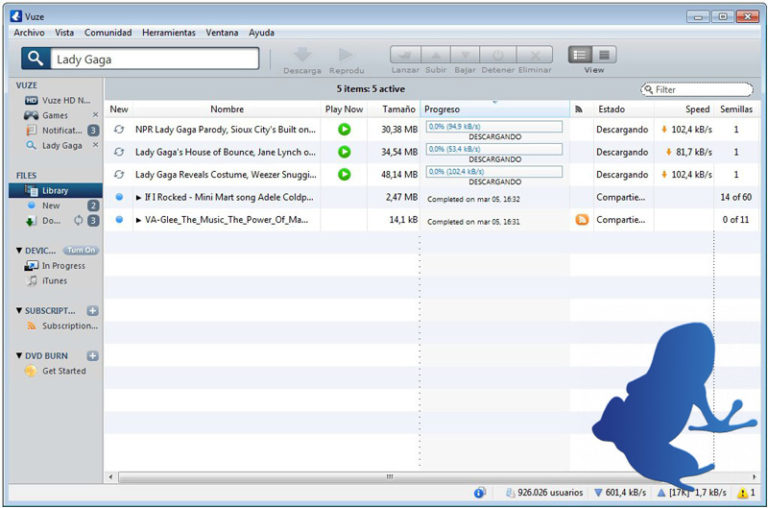
Task: Click the green play icon for NPR Lady Gaga Parody
Action: 344,129
